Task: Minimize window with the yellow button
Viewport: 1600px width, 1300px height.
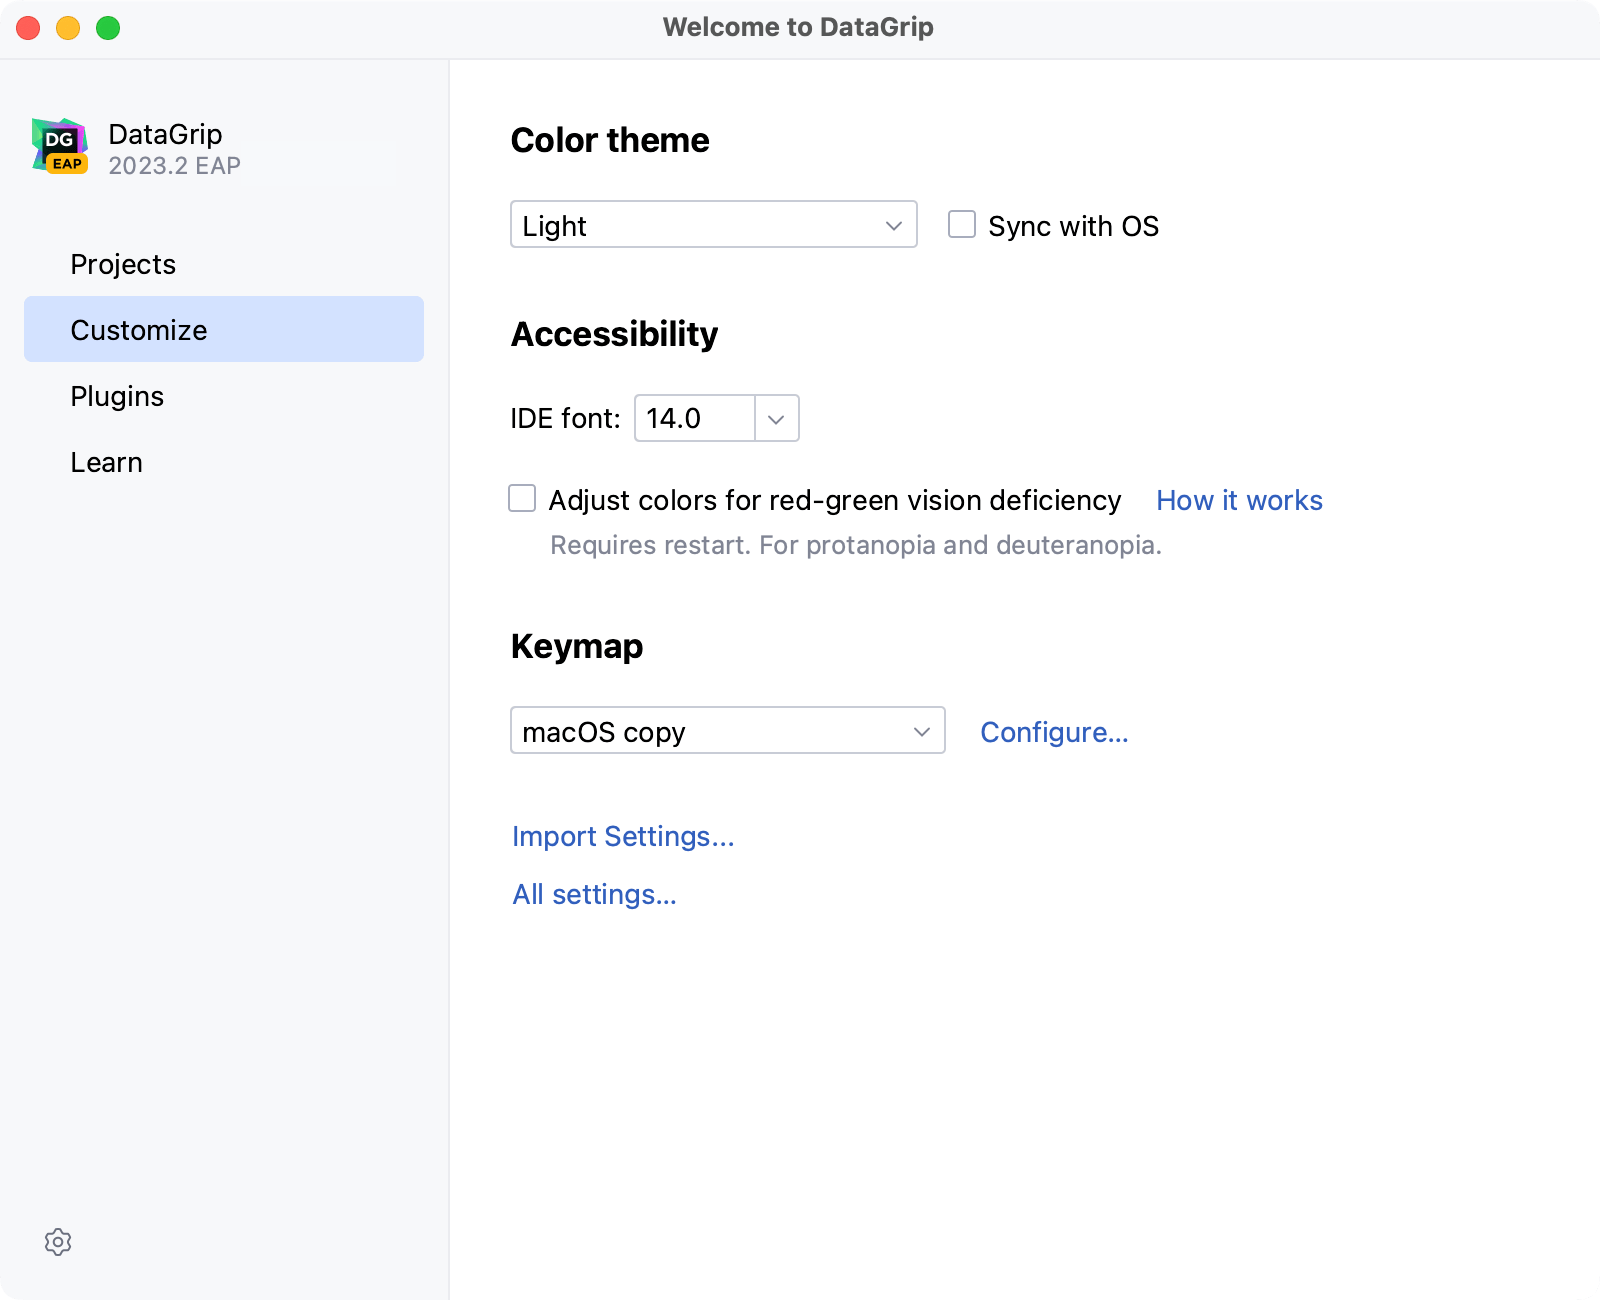Action: click(x=68, y=28)
